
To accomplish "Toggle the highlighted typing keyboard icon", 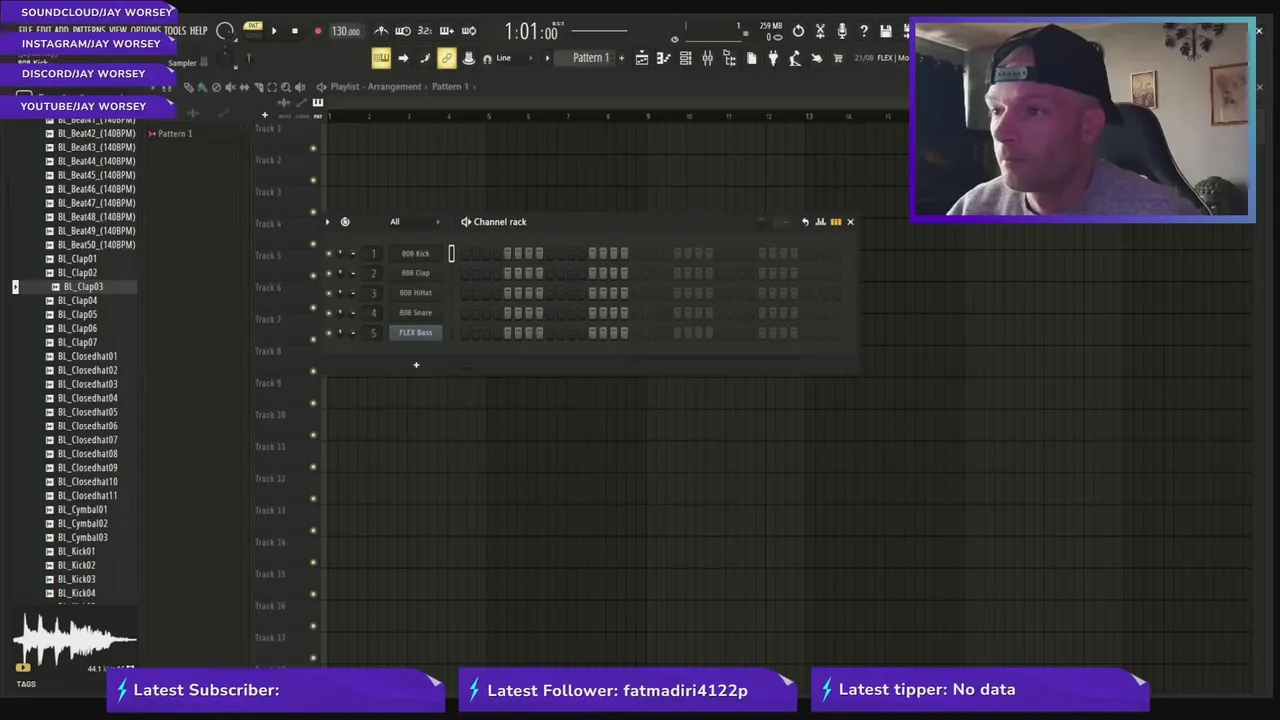I will point(381,58).
